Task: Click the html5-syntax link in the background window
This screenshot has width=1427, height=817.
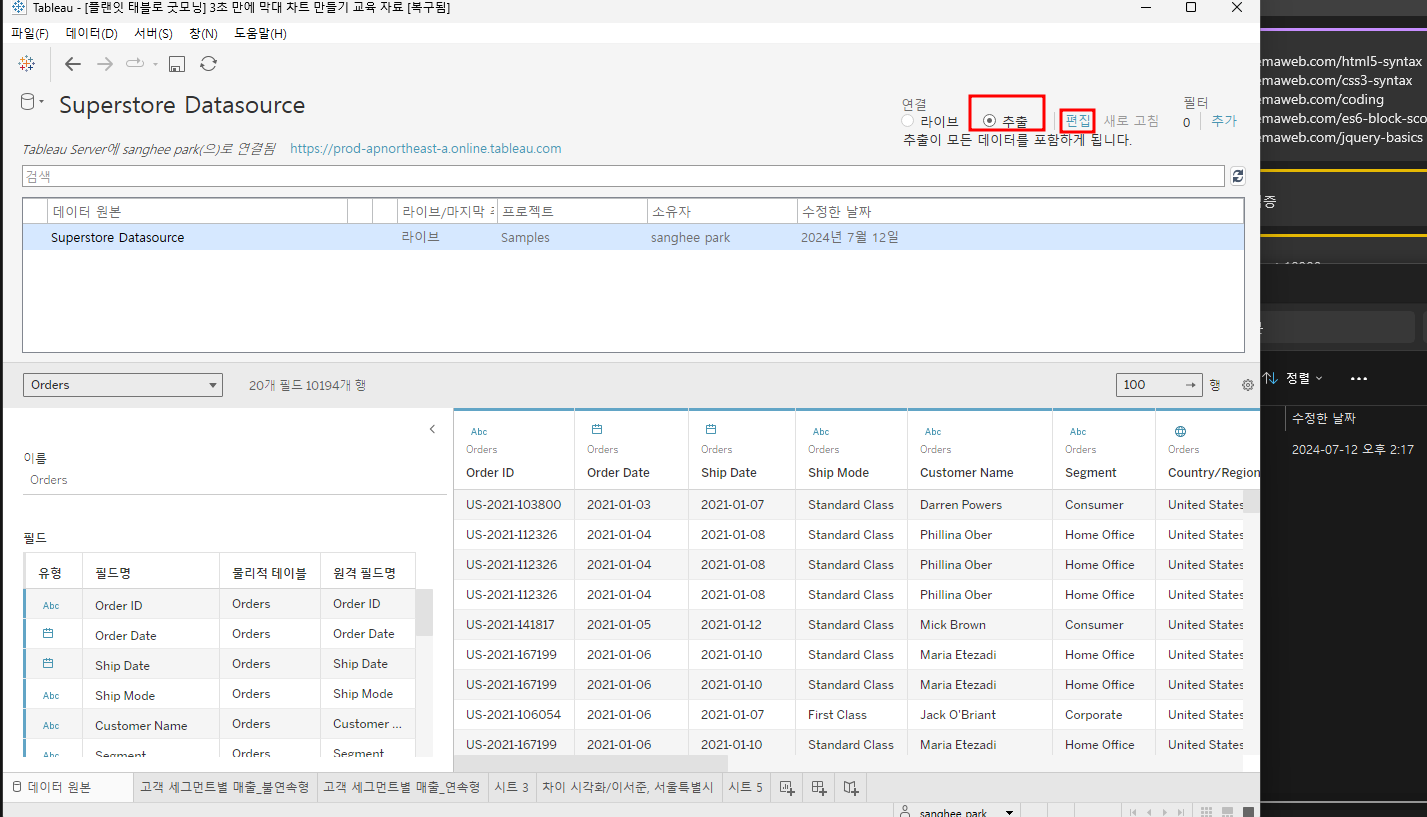Action: pos(1342,62)
